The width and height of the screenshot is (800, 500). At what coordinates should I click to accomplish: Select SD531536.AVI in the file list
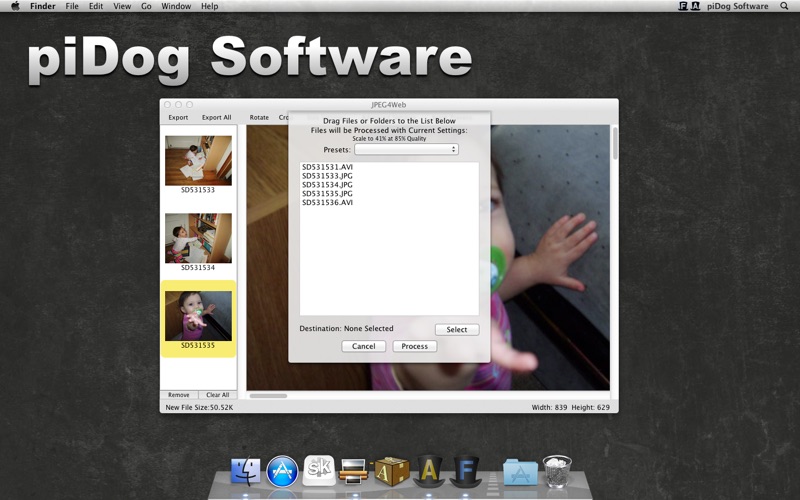pos(327,203)
